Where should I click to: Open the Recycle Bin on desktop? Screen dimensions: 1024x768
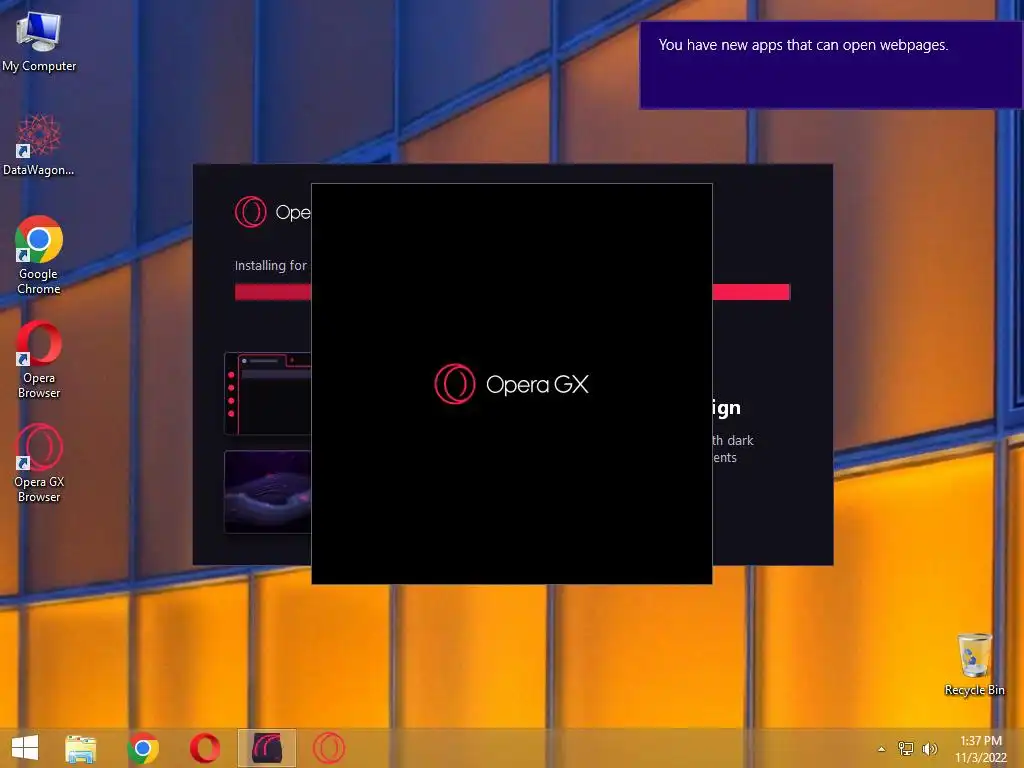click(x=974, y=664)
